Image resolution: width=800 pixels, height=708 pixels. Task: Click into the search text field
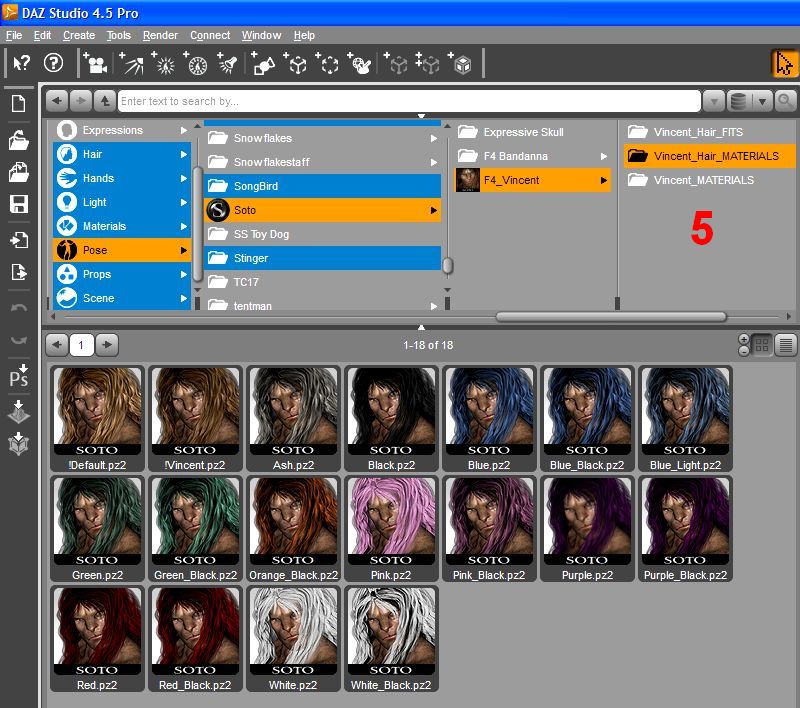click(x=409, y=101)
